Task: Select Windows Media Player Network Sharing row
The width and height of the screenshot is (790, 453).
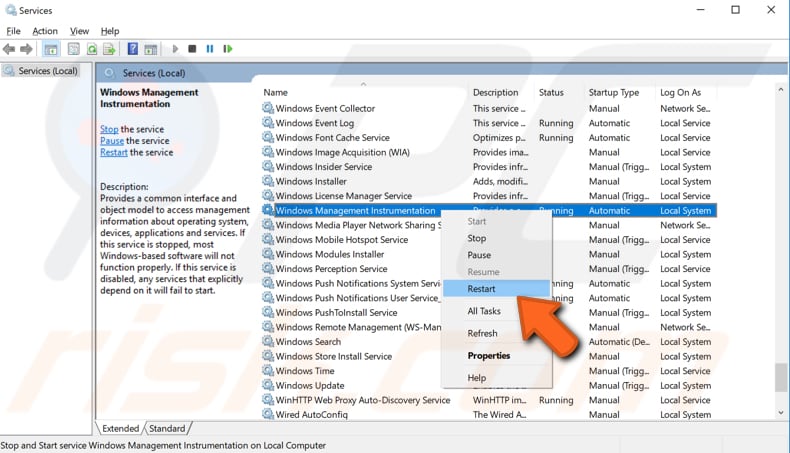Action: coord(489,225)
